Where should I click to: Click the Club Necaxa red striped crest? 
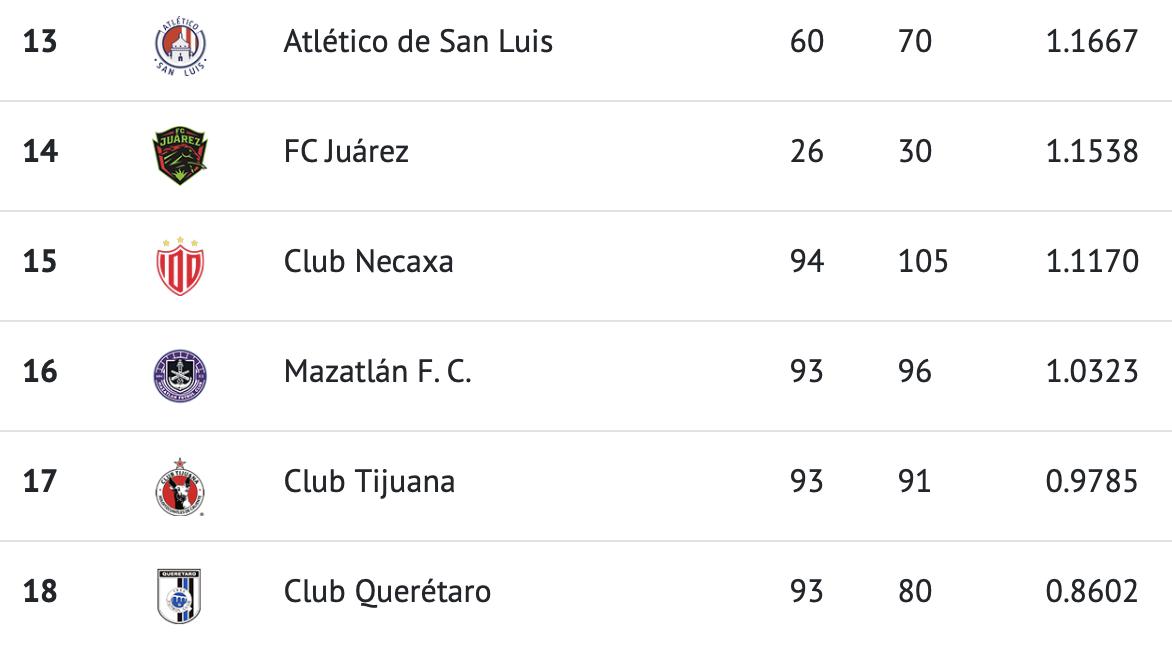[181, 266]
